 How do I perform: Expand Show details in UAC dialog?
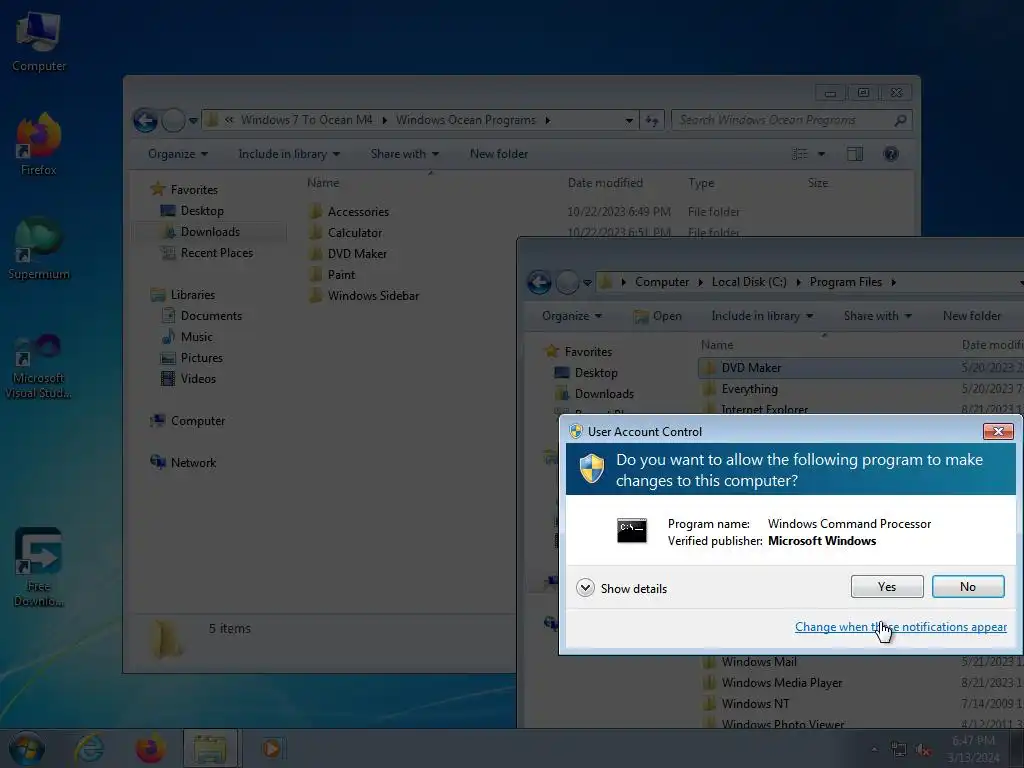coord(622,588)
